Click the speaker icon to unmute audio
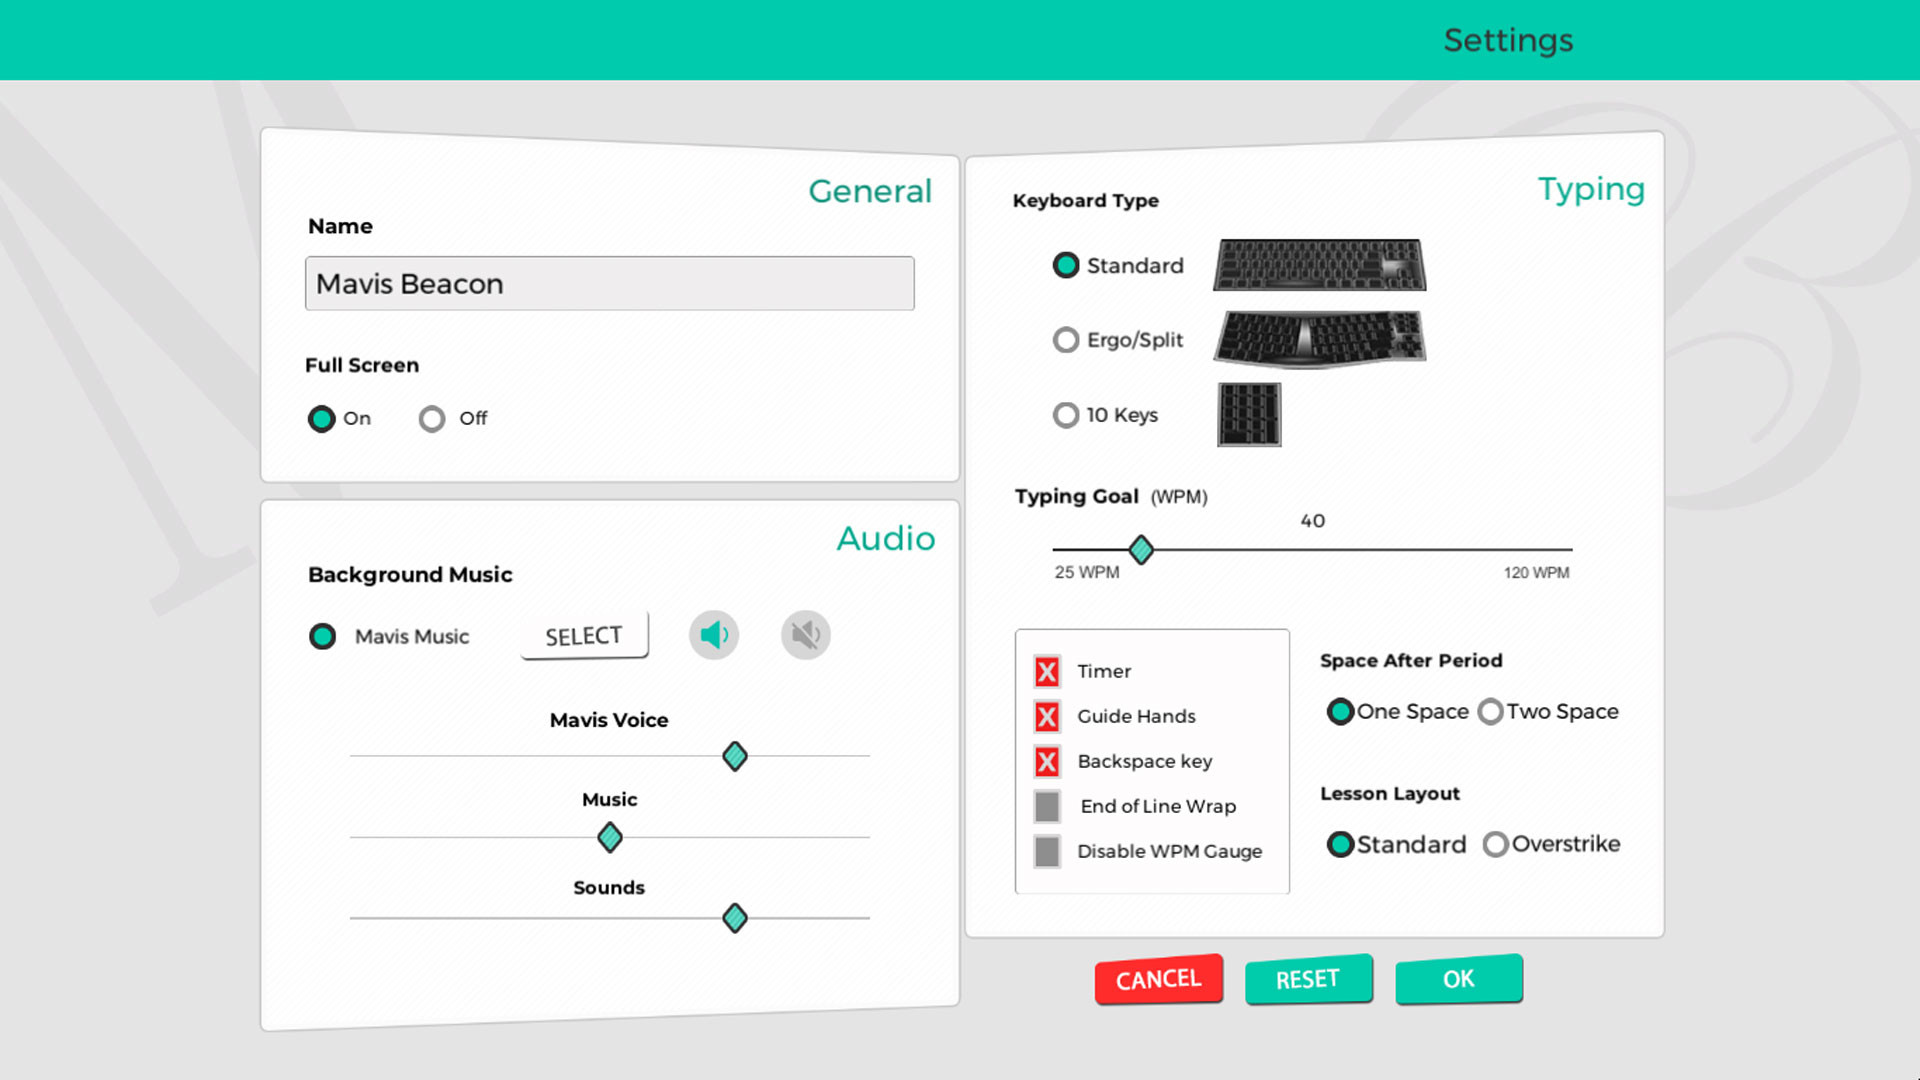 pos(713,634)
